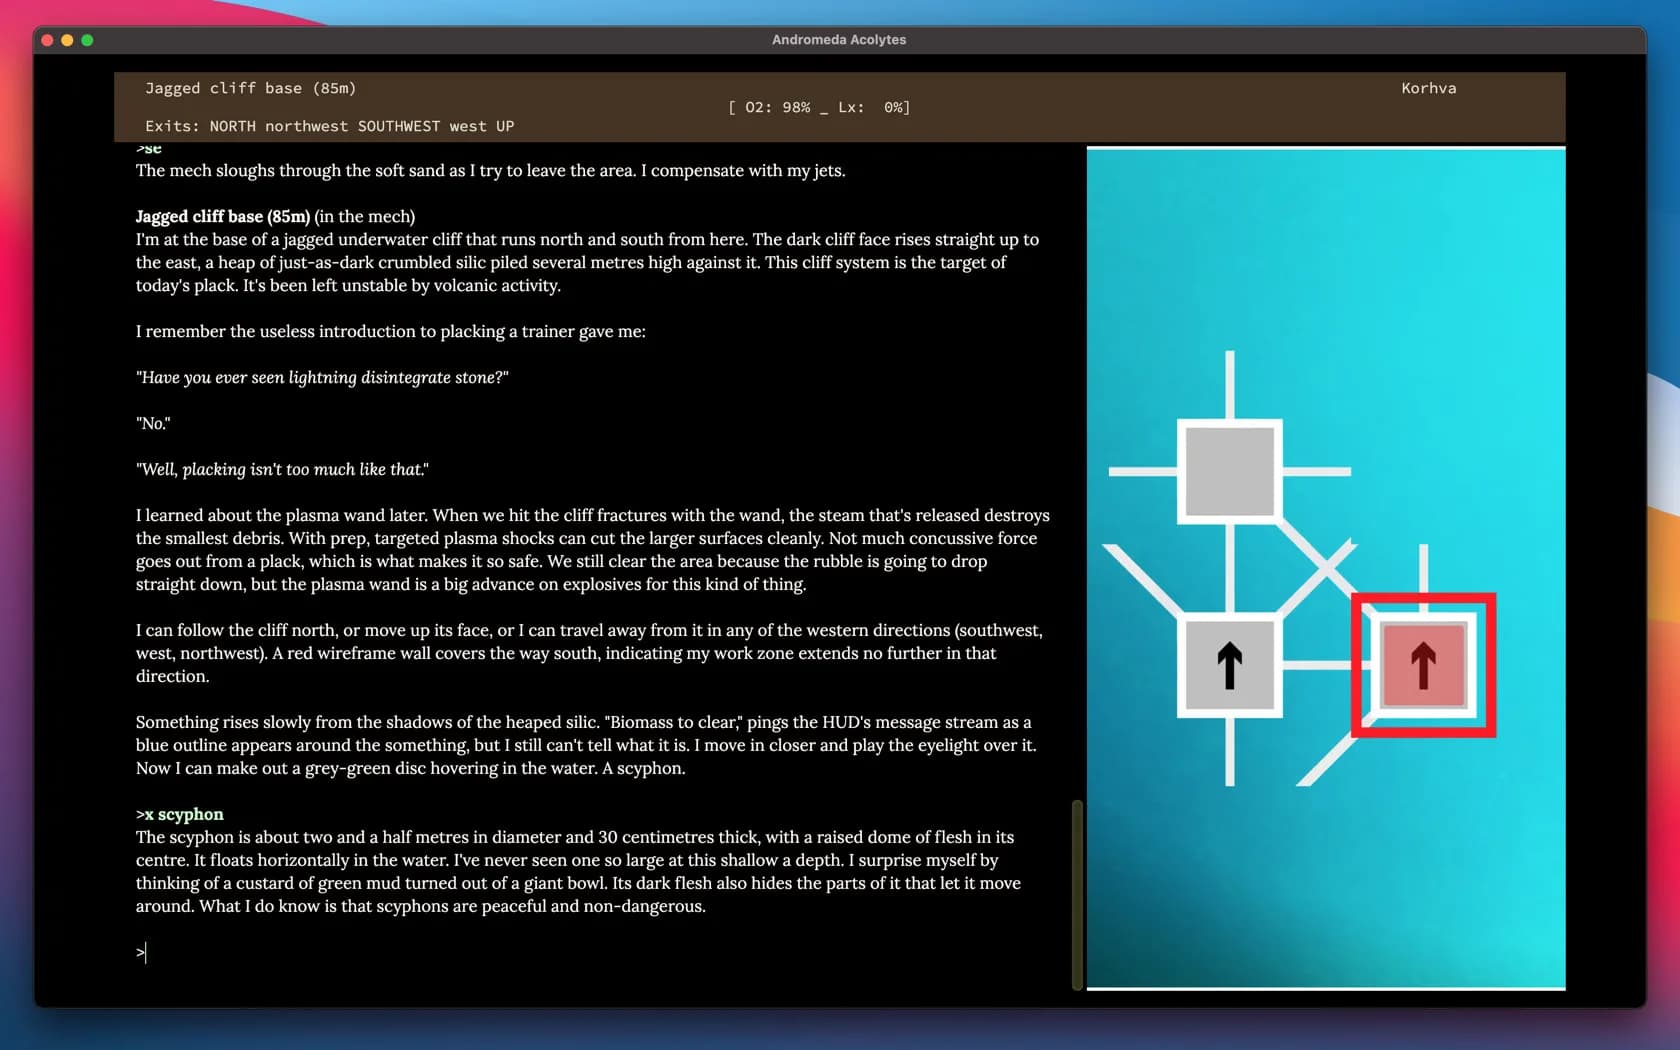Click the top gray room square on map
1680x1050 pixels.
click(1229, 471)
